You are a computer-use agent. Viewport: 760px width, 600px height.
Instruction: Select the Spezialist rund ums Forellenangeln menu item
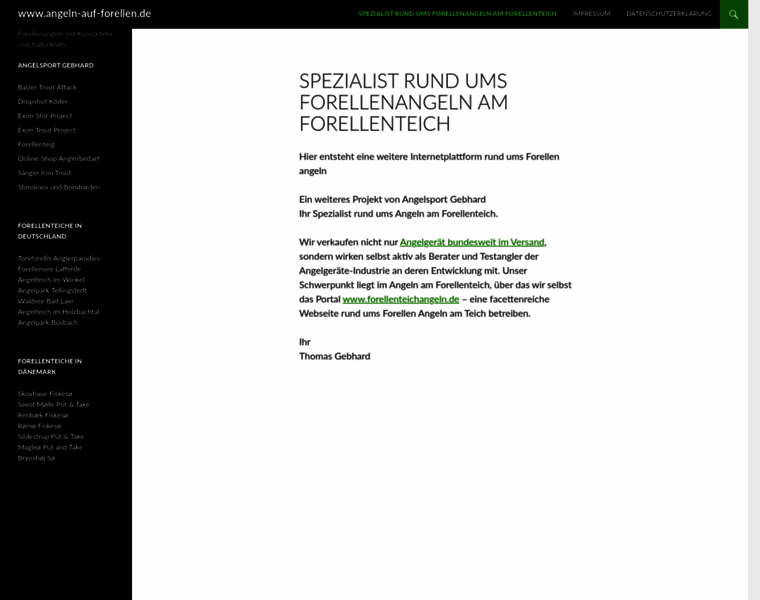click(458, 14)
